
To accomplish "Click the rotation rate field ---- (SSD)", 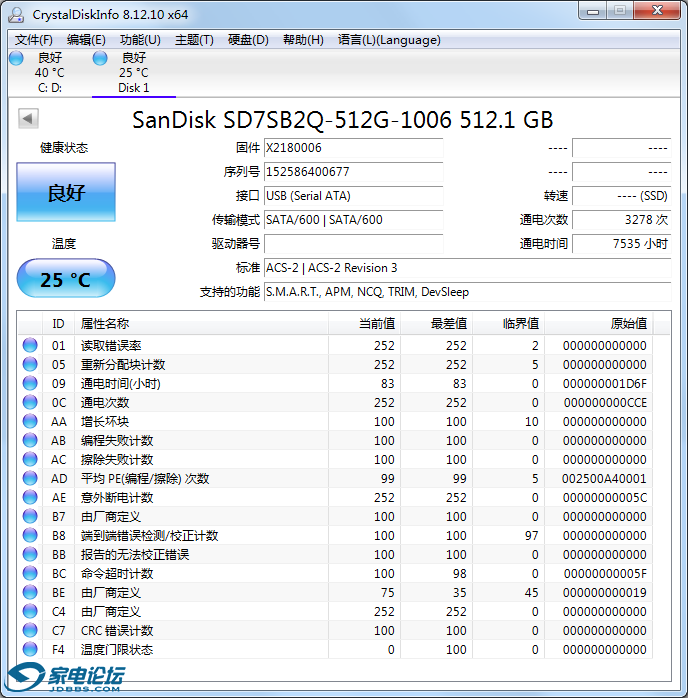I will point(621,196).
